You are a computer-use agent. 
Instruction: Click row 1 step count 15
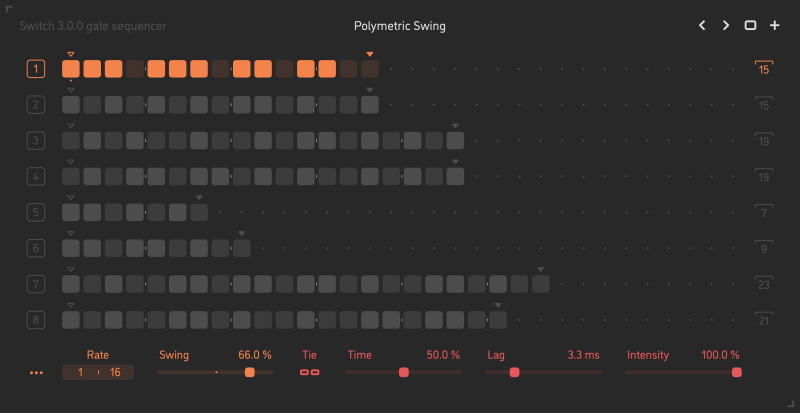[x=764, y=70]
